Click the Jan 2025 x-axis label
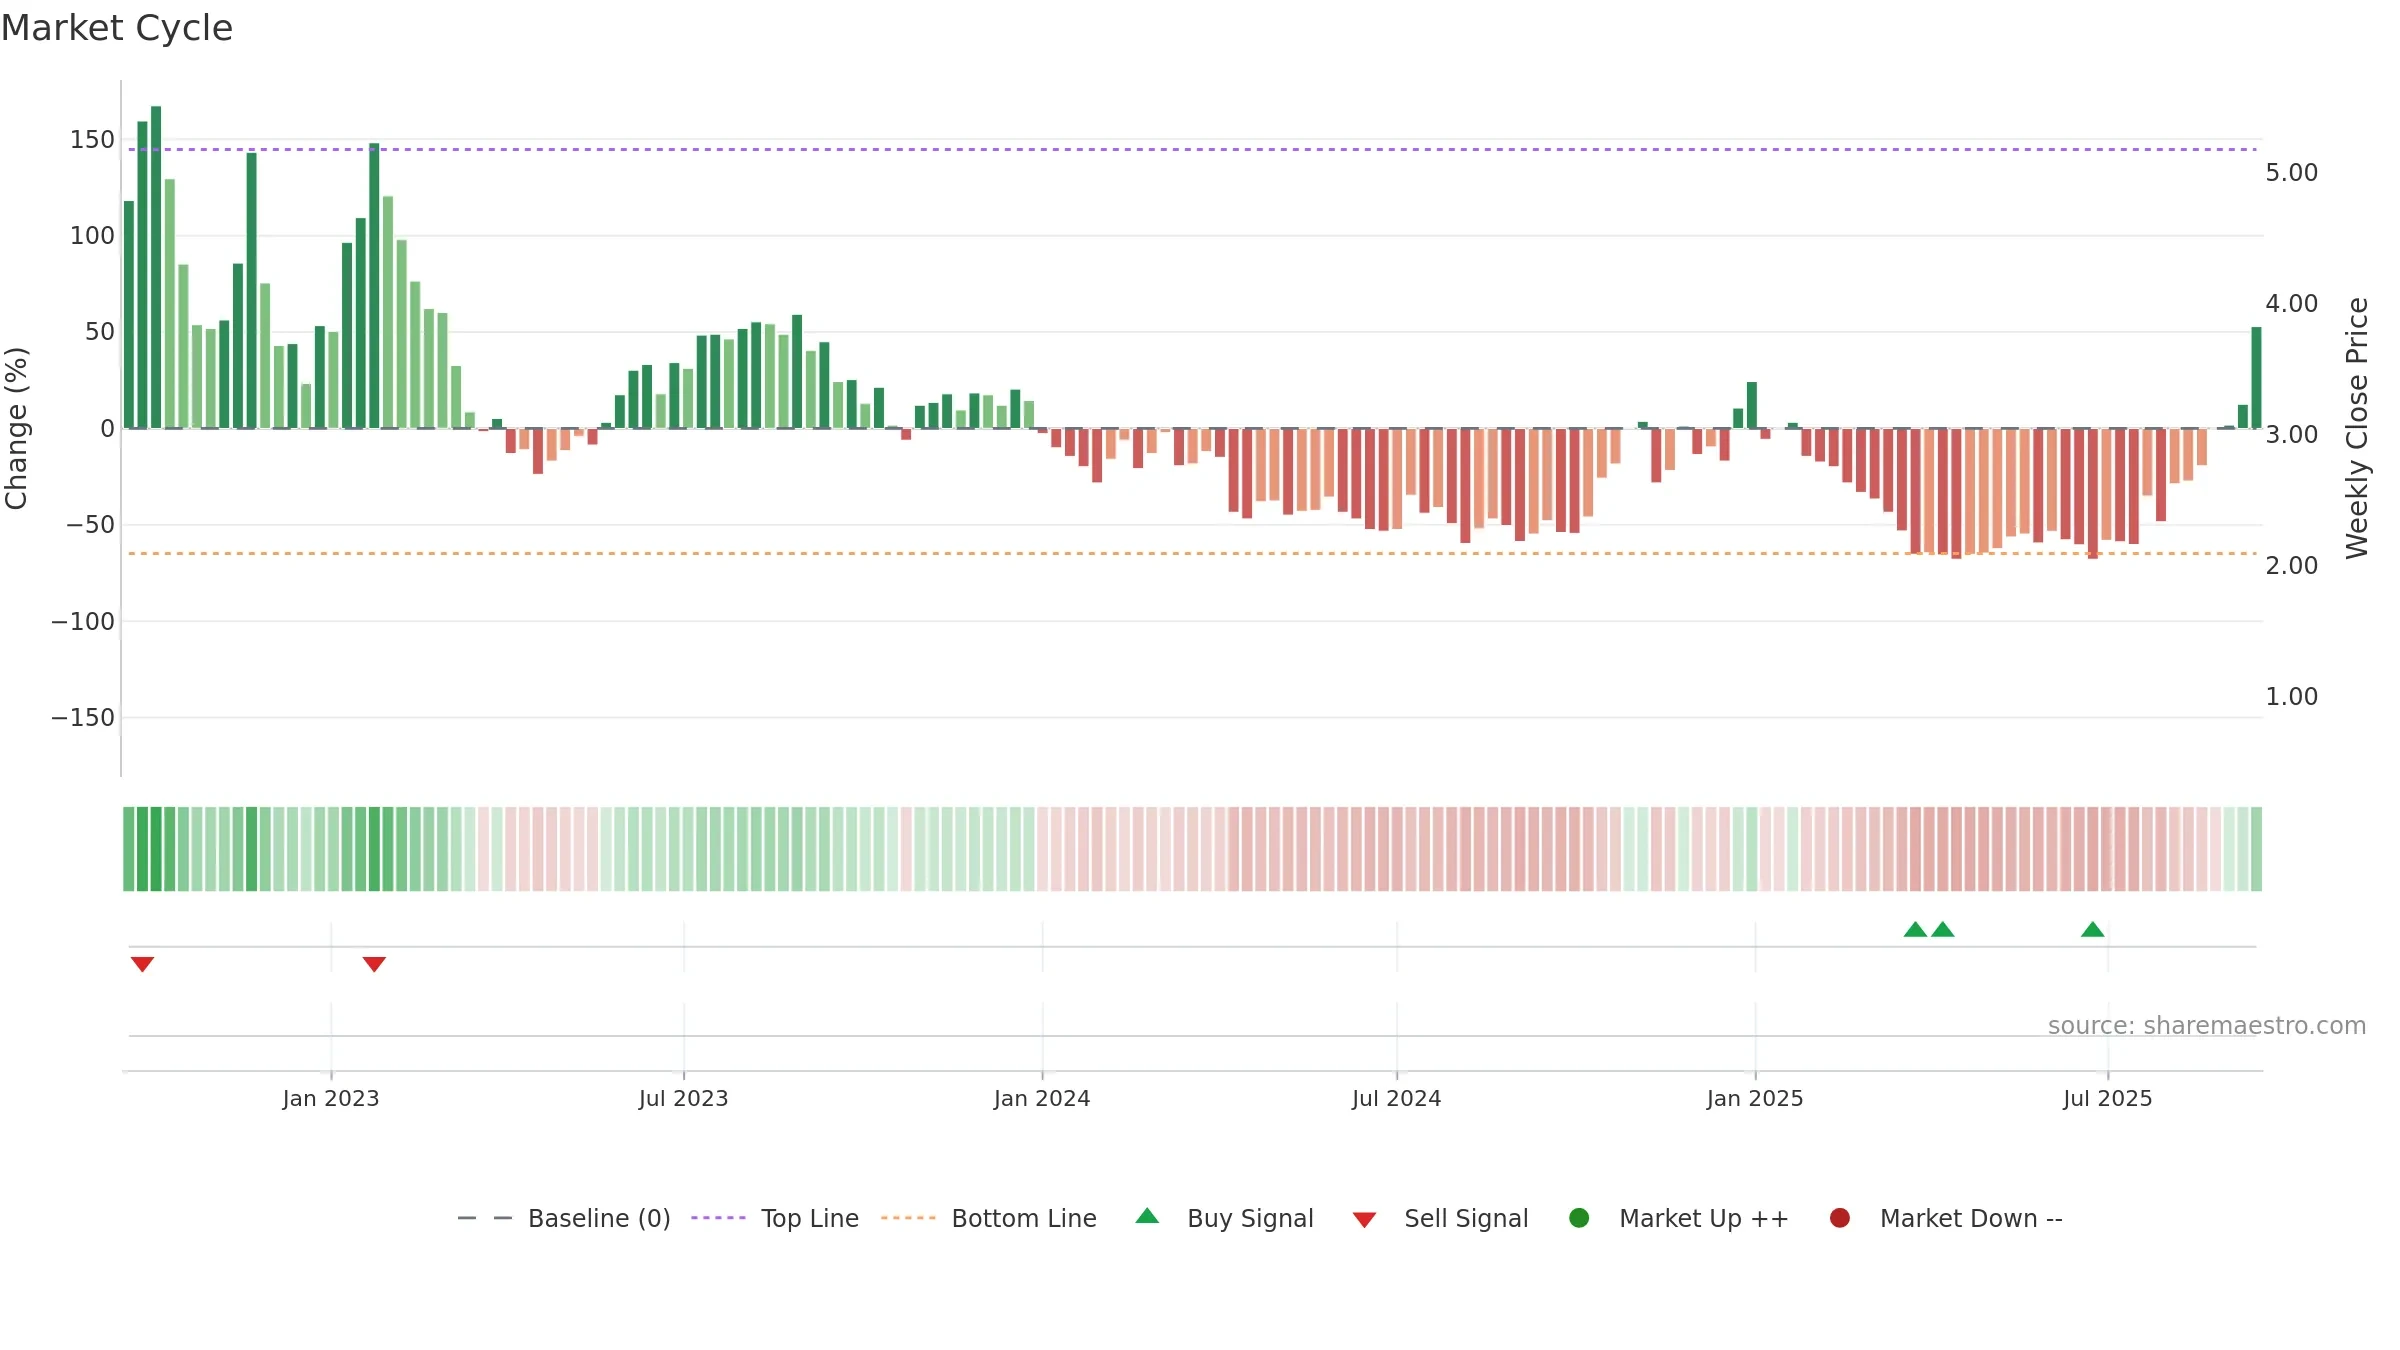This screenshot has height=1350, width=2400. [1755, 1098]
